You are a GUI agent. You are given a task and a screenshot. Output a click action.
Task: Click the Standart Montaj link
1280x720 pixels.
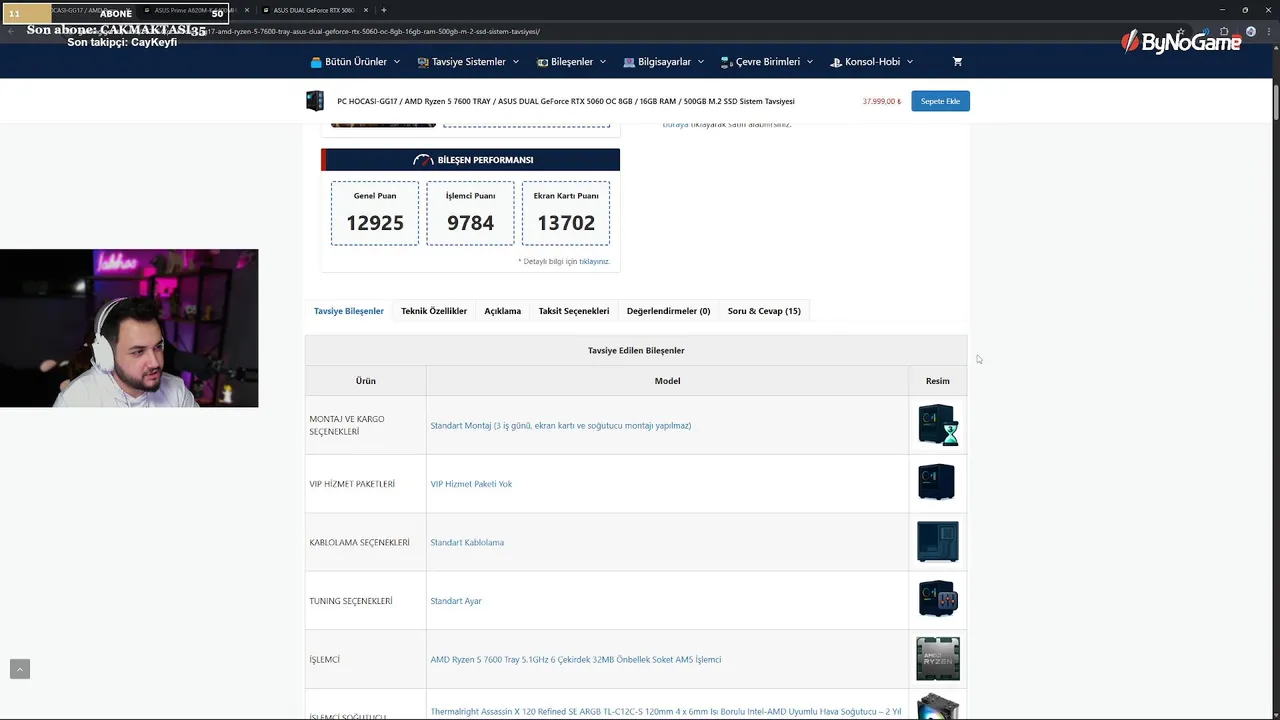[x=561, y=425]
